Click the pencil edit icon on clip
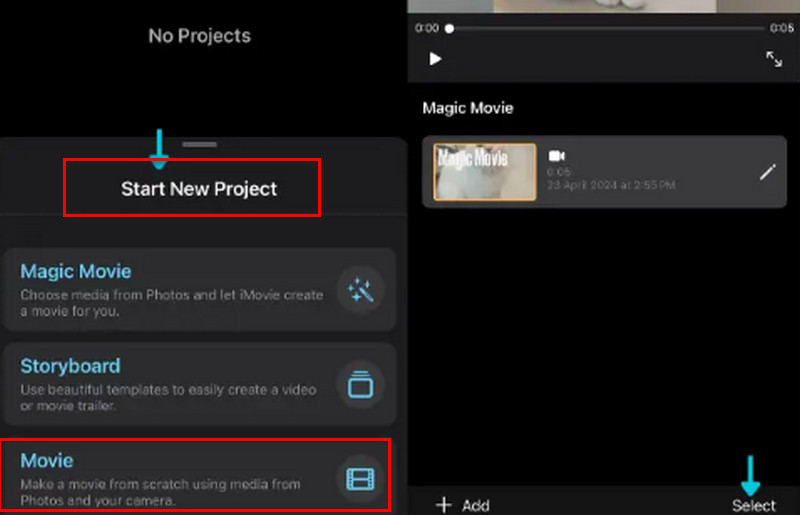The width and height of the screenshot is (800, 515). [767, 172]
